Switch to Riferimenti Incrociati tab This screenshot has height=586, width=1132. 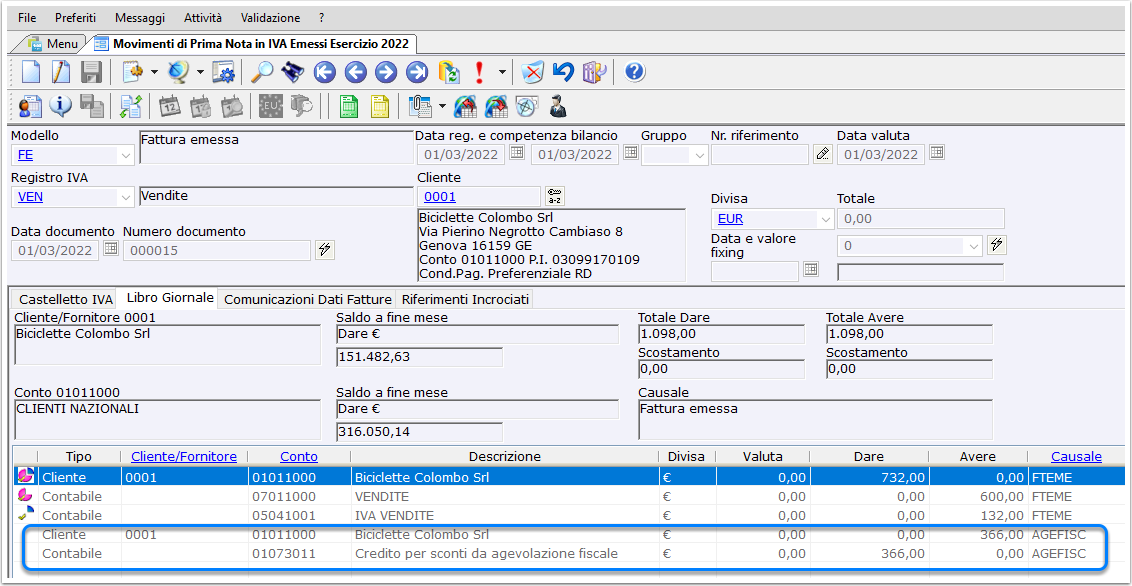[x=466, y=299]
